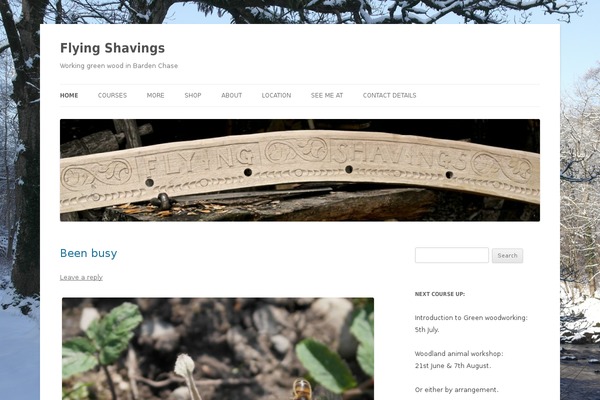Click the Next Course Up heading
Screen dimensions: 600x400
(440, 294)
